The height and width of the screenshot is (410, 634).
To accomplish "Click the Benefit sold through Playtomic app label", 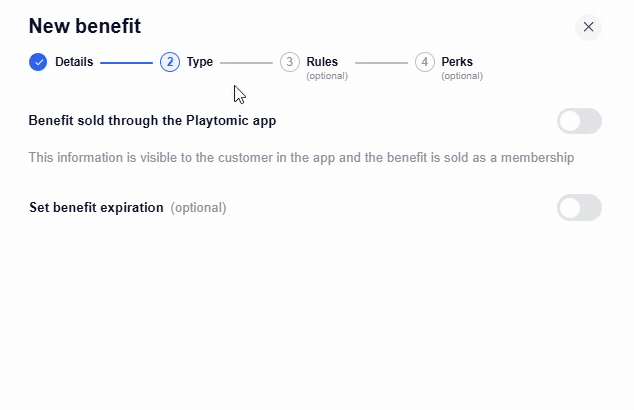I will tap(152, 121).
